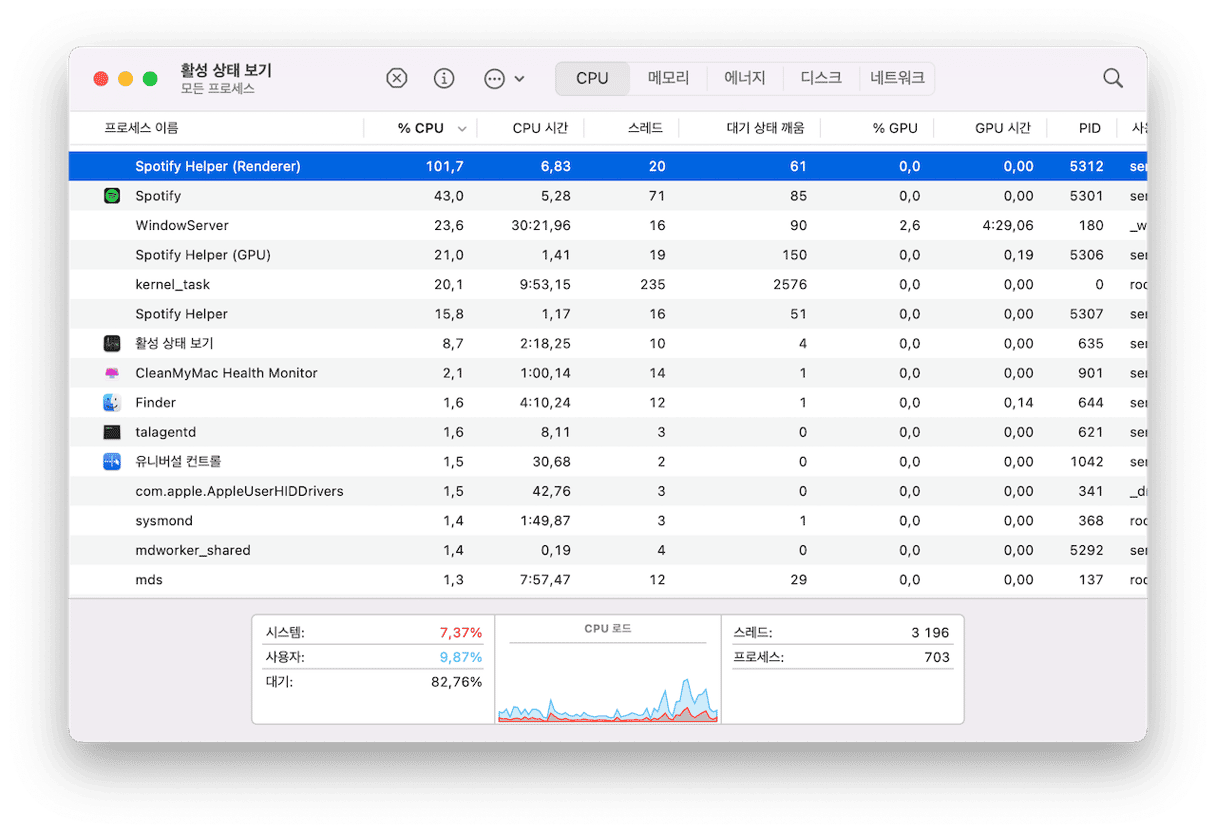Sort by the PID column header
Image resolution: width=1216 pixels, height=833 pixels.
pos(1089,128)
